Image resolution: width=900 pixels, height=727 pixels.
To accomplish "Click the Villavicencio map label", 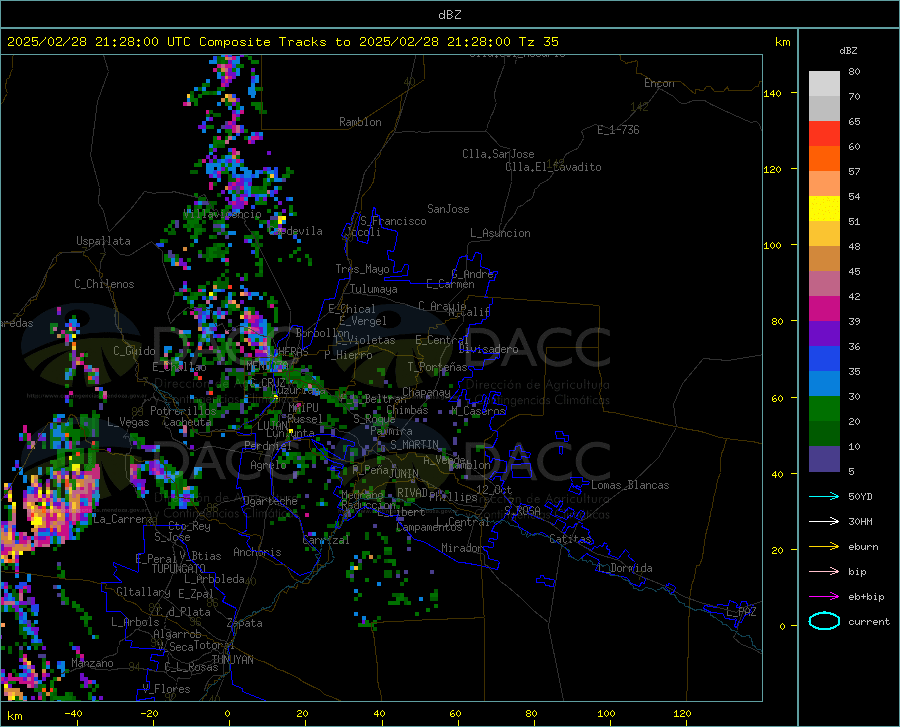I will (x=222, y=214).
